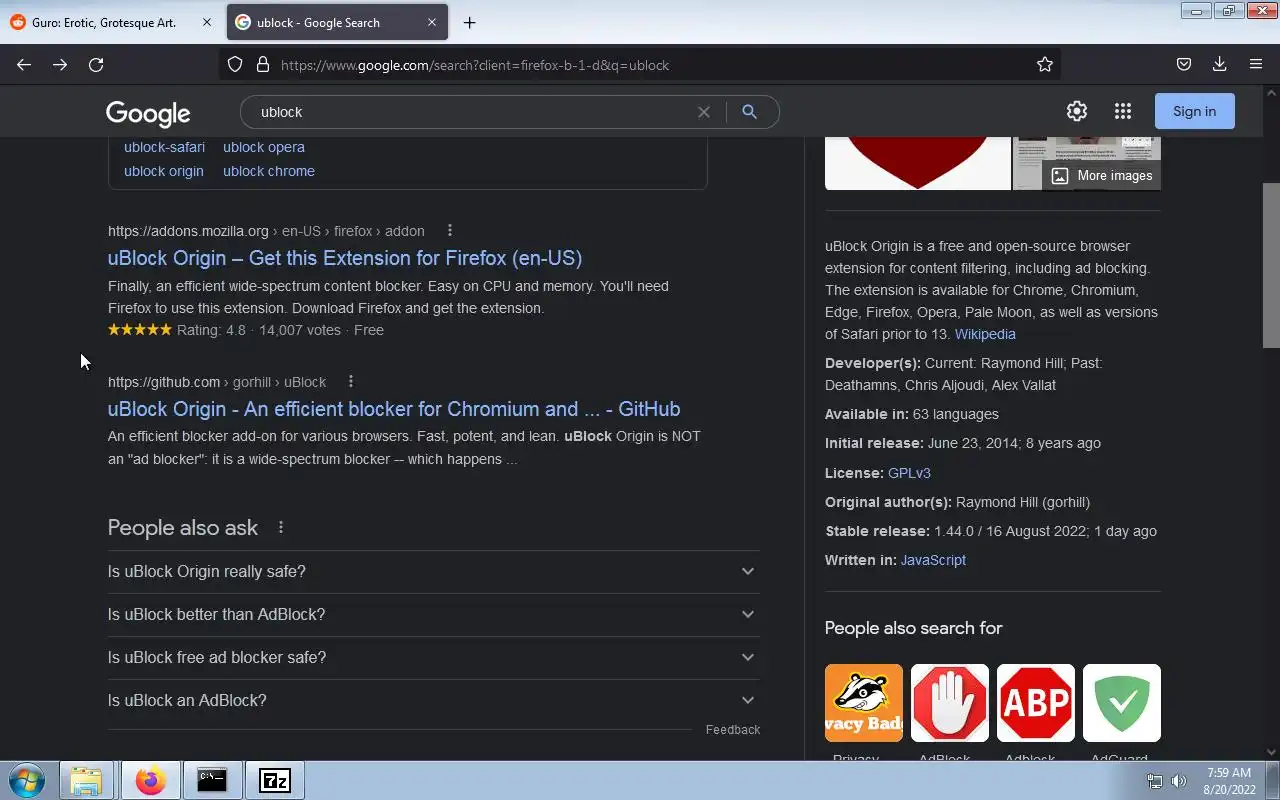Screen dimensions: 1280x800
Task: Bookmark this page with the star icon
Action: pyautogui.click(x=1045, y=64)
